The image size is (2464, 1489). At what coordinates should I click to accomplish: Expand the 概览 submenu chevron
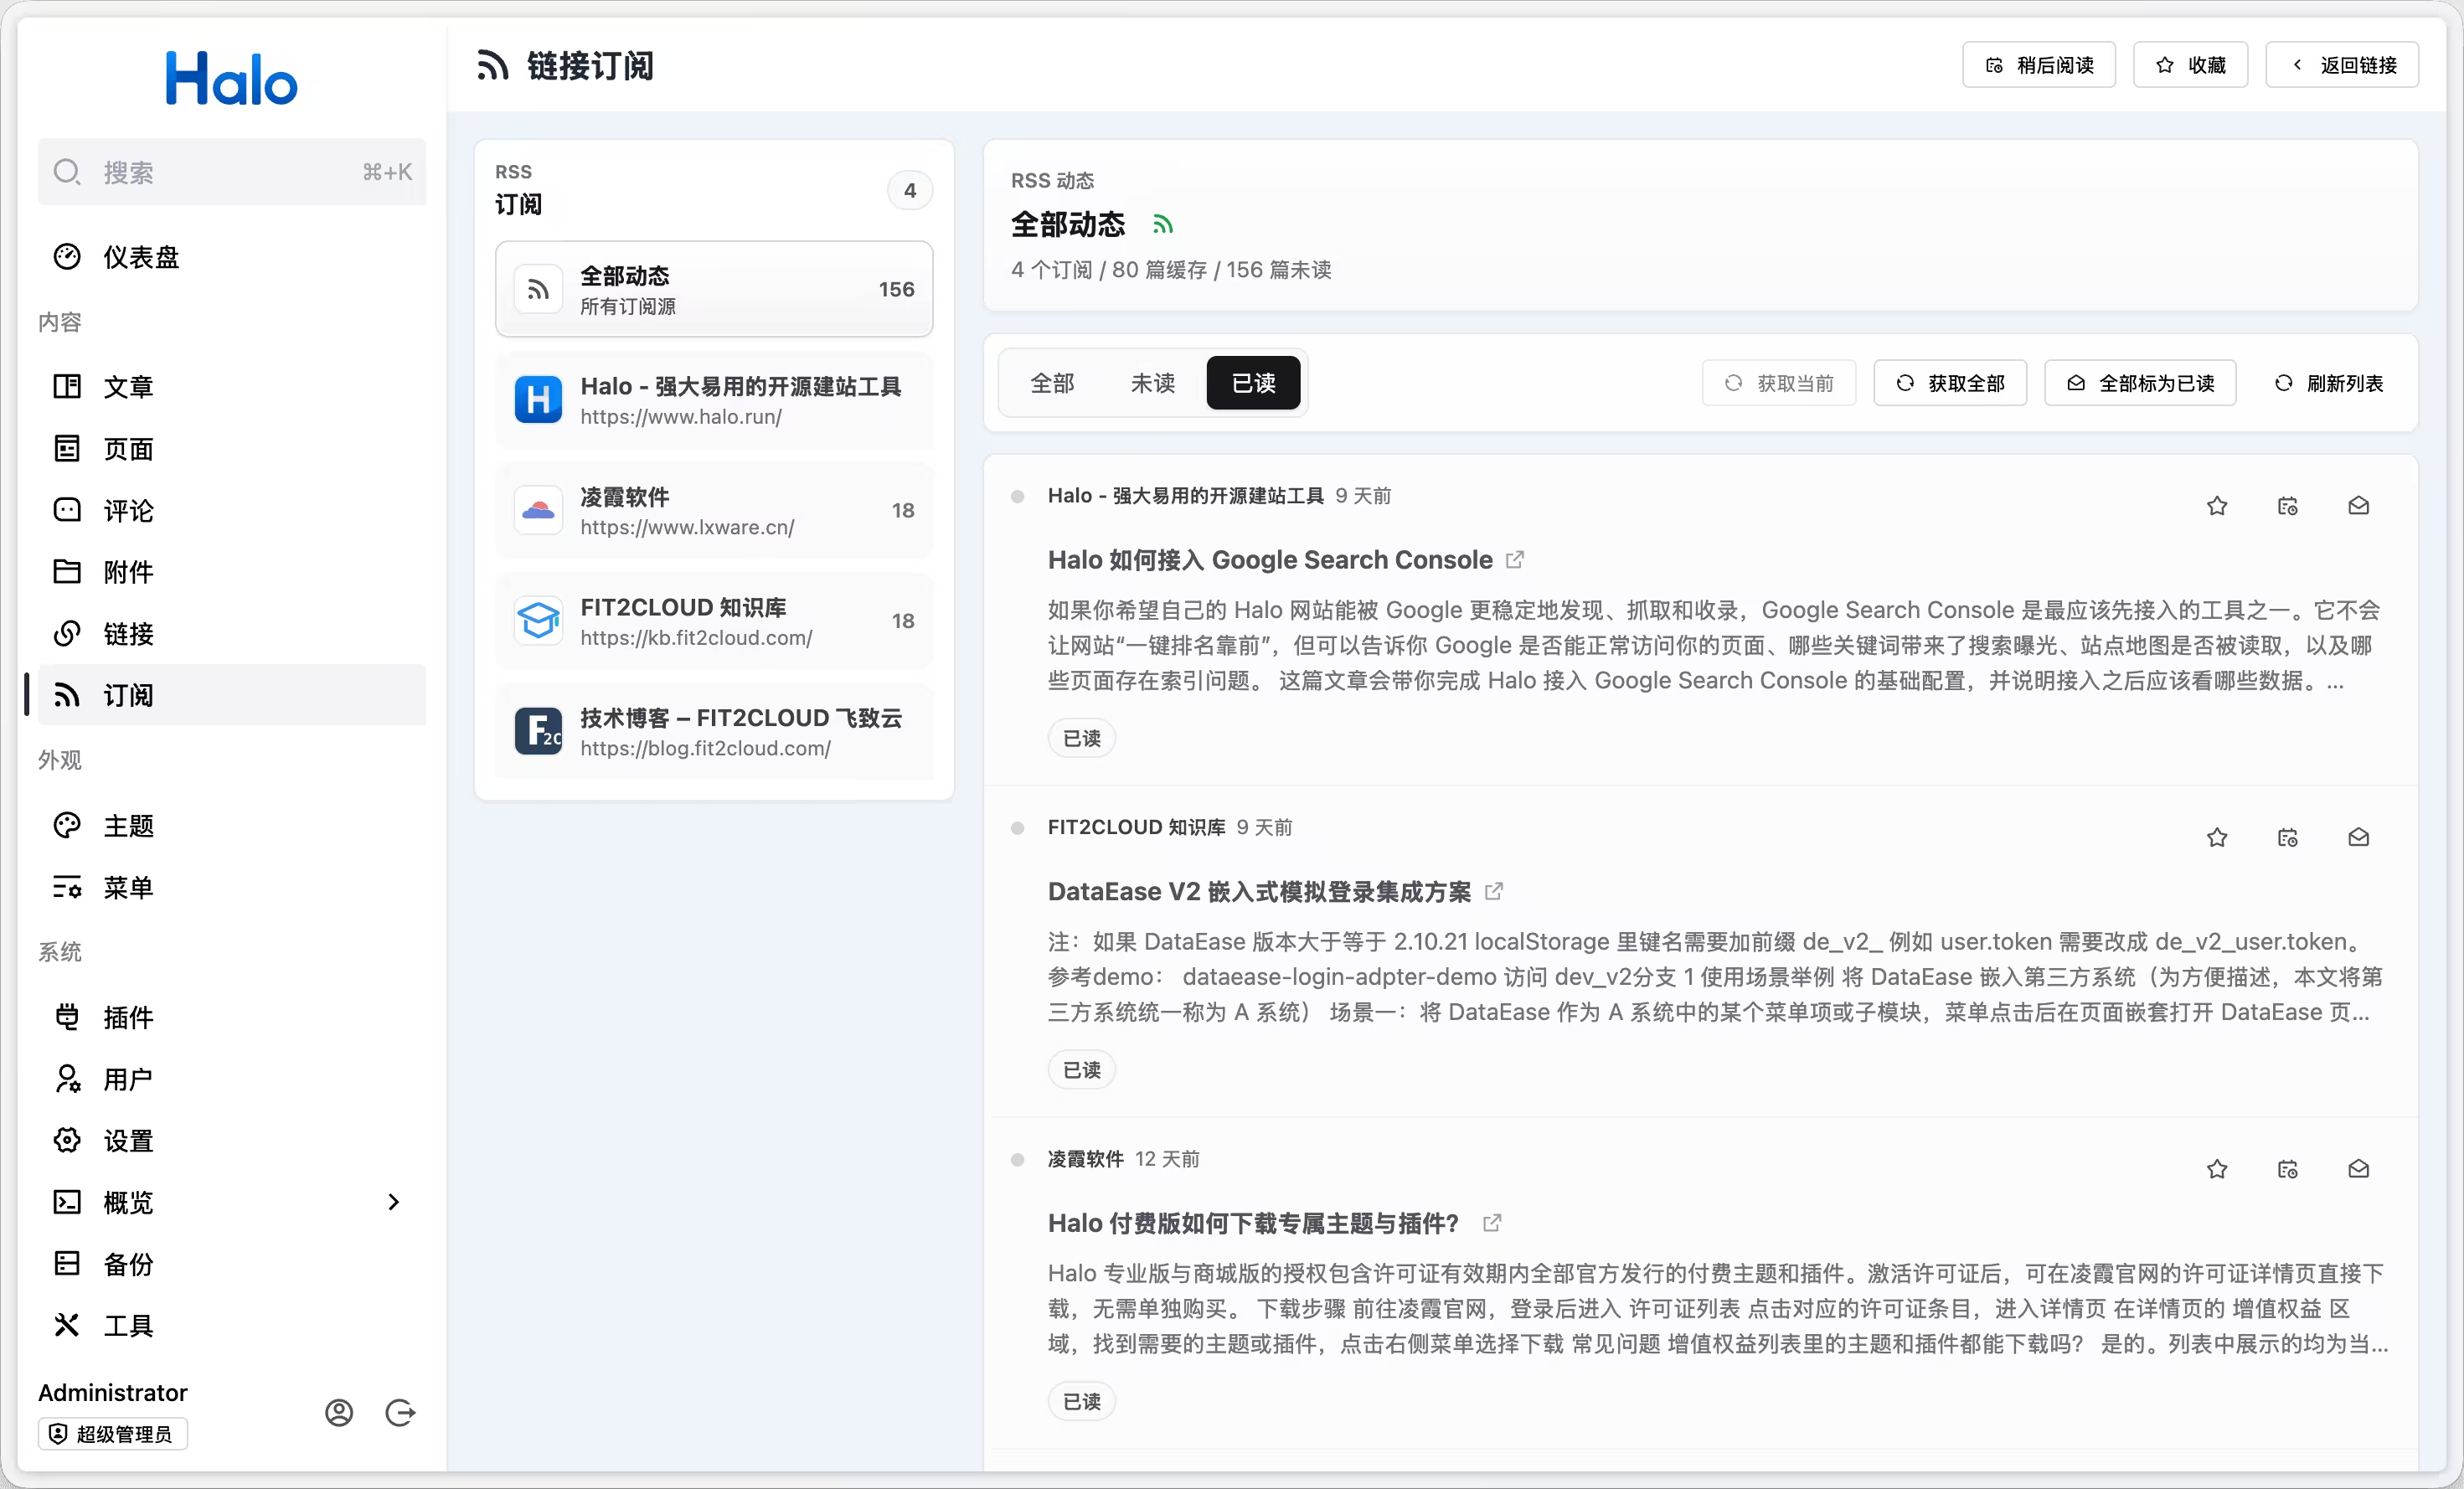pyautogui.click(x=393, y=1202)
